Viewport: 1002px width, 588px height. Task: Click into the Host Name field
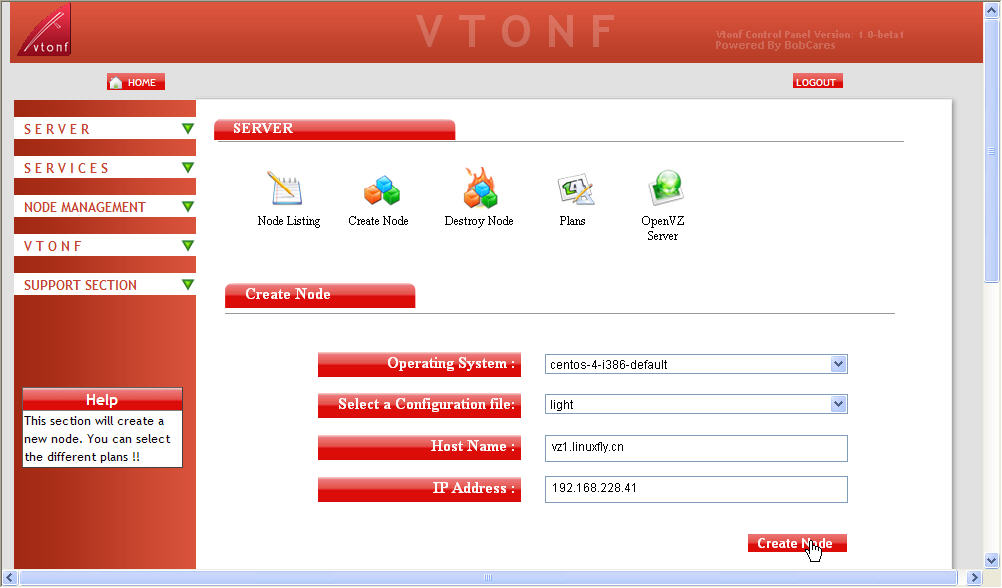[696, 447]
